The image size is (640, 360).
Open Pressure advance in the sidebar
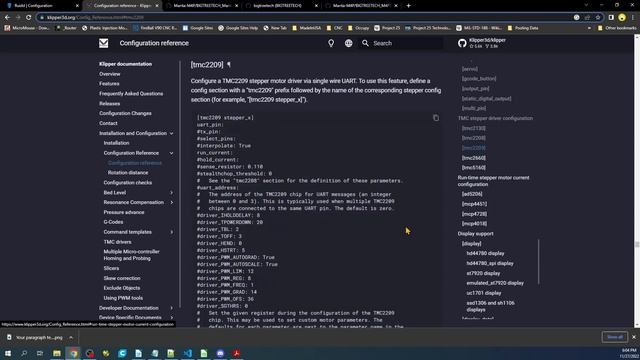124,212
